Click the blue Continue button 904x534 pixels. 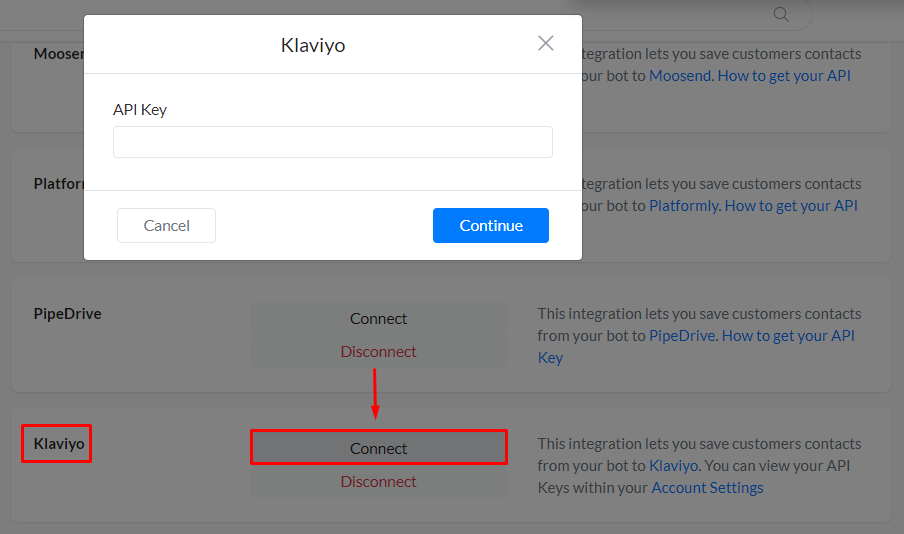pos(490,225)
